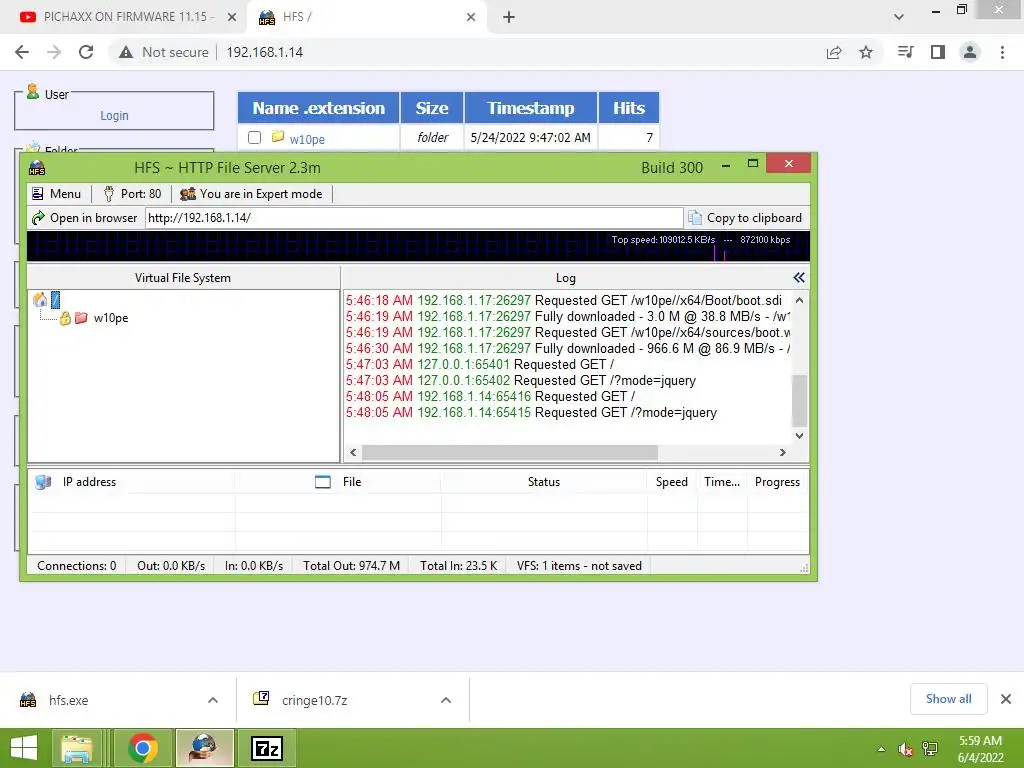Image resolution: width=1024 pixels, height=768 pixels.
Task: Select the w10pe folder in Virtual File System
Action: point(110,318)
